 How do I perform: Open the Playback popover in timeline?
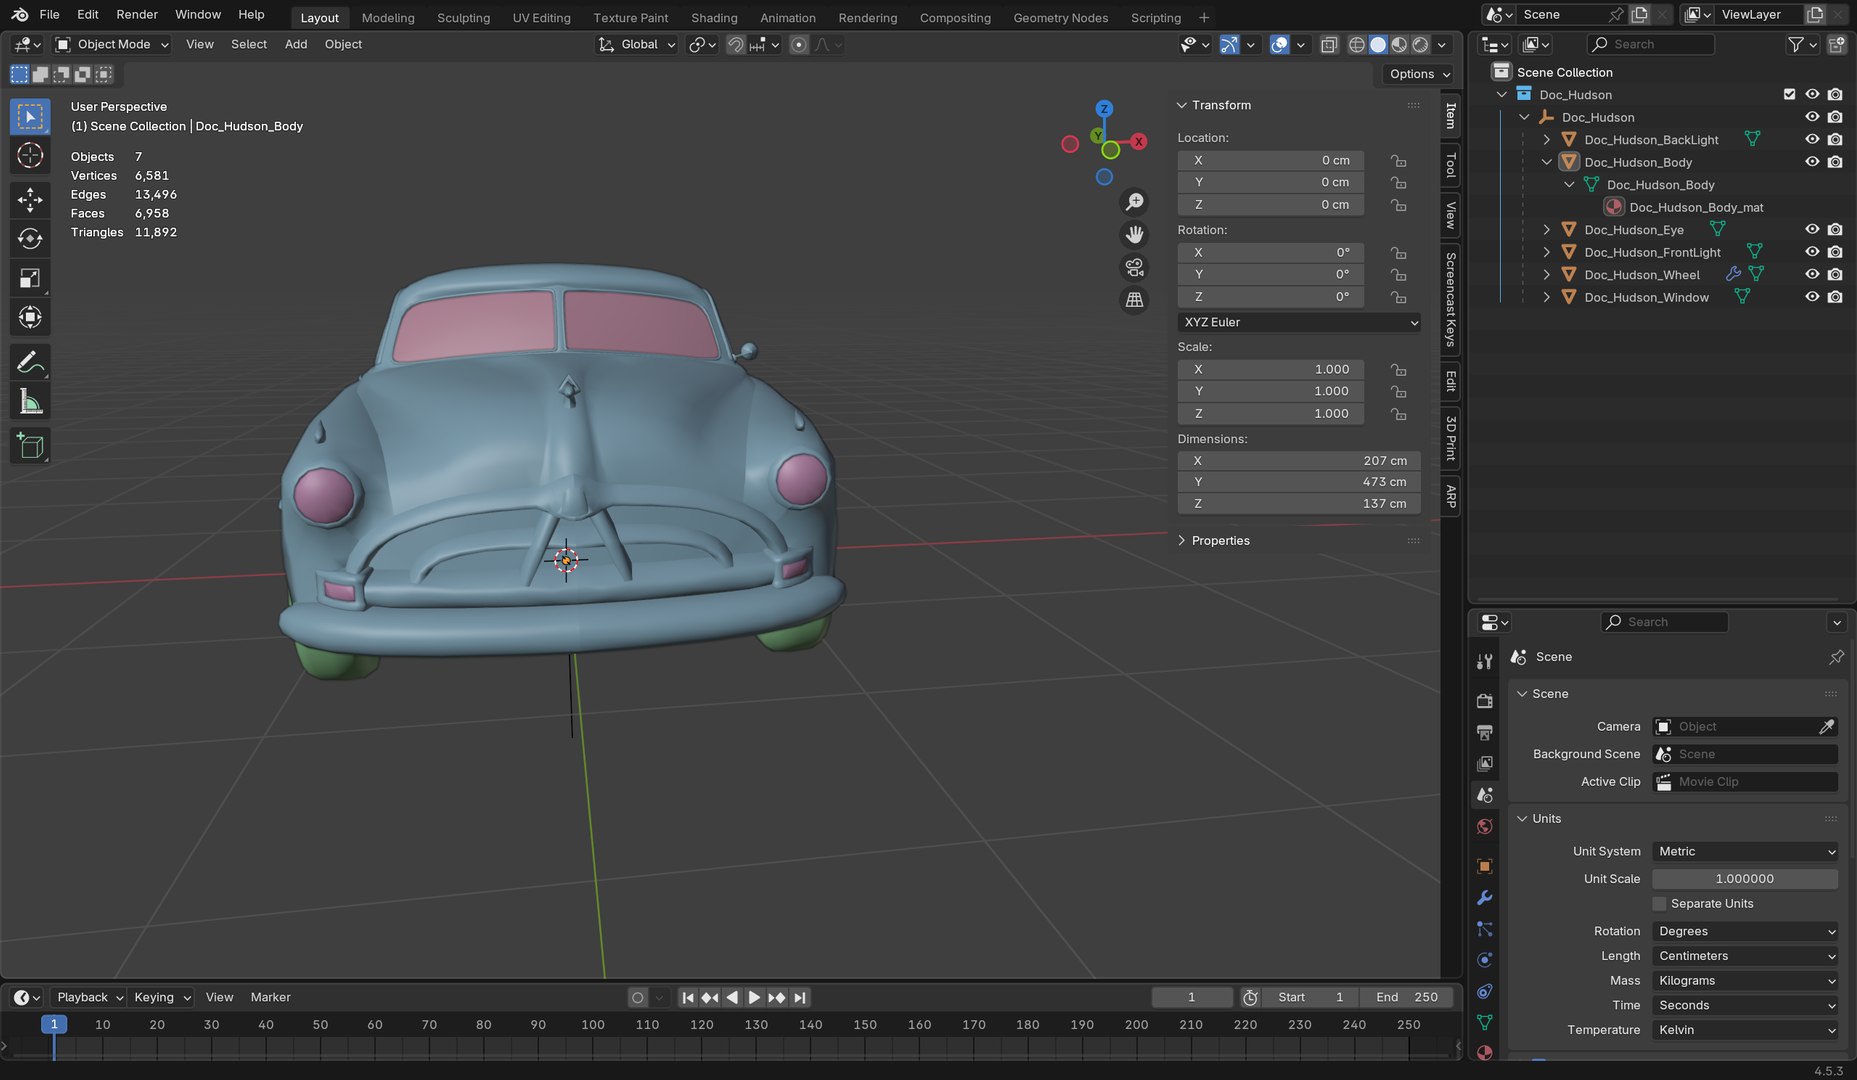tap(89, 998)
